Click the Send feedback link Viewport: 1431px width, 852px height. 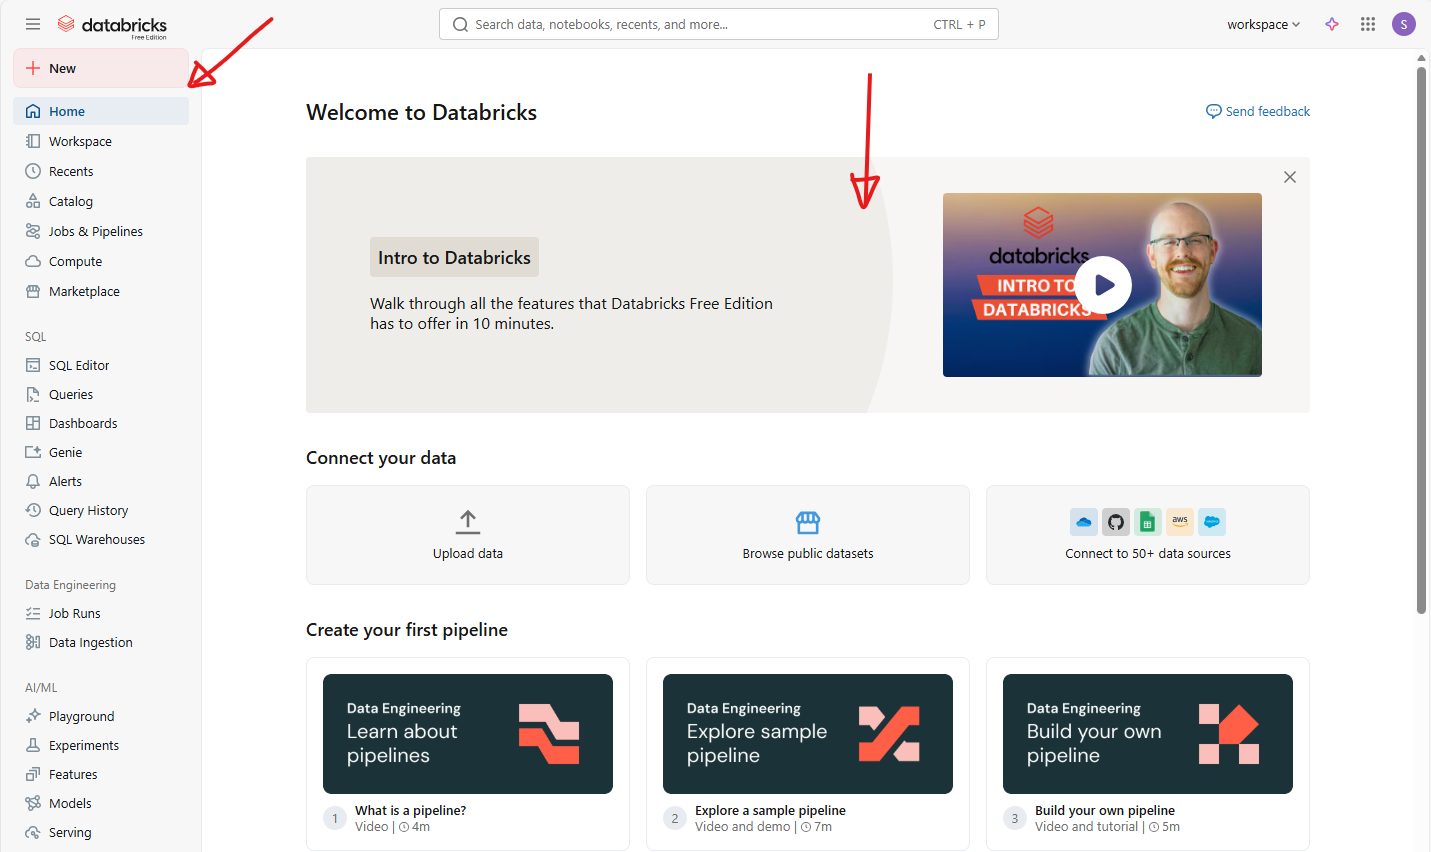tap(1258, 111)
